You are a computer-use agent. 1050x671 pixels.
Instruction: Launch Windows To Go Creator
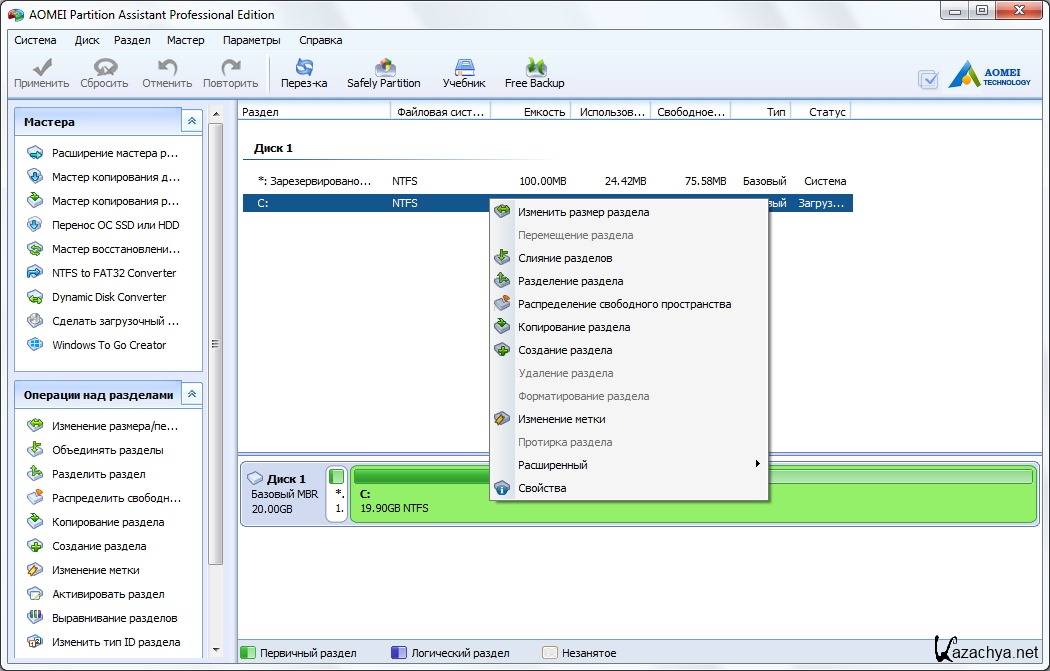click(108, 345)
